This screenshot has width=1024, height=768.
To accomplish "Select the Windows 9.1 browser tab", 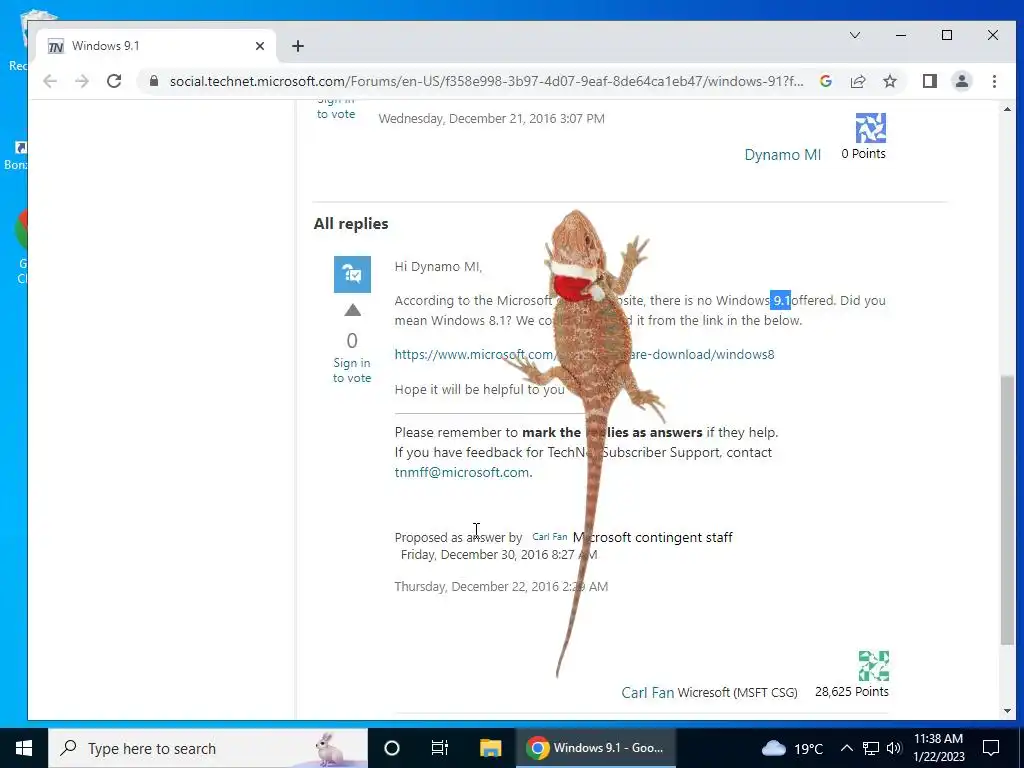I will [x=155, y=46].
